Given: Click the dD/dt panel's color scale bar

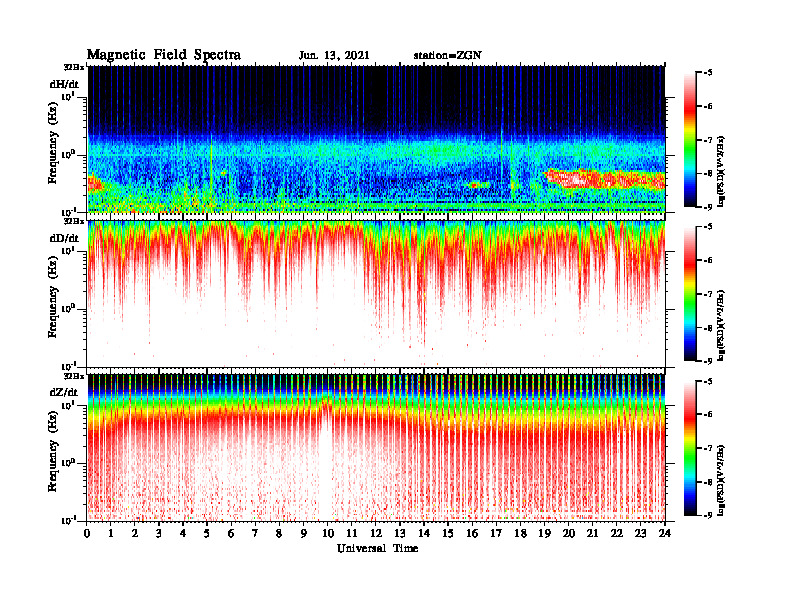Looking at the screenshot, I should [690, 294].
